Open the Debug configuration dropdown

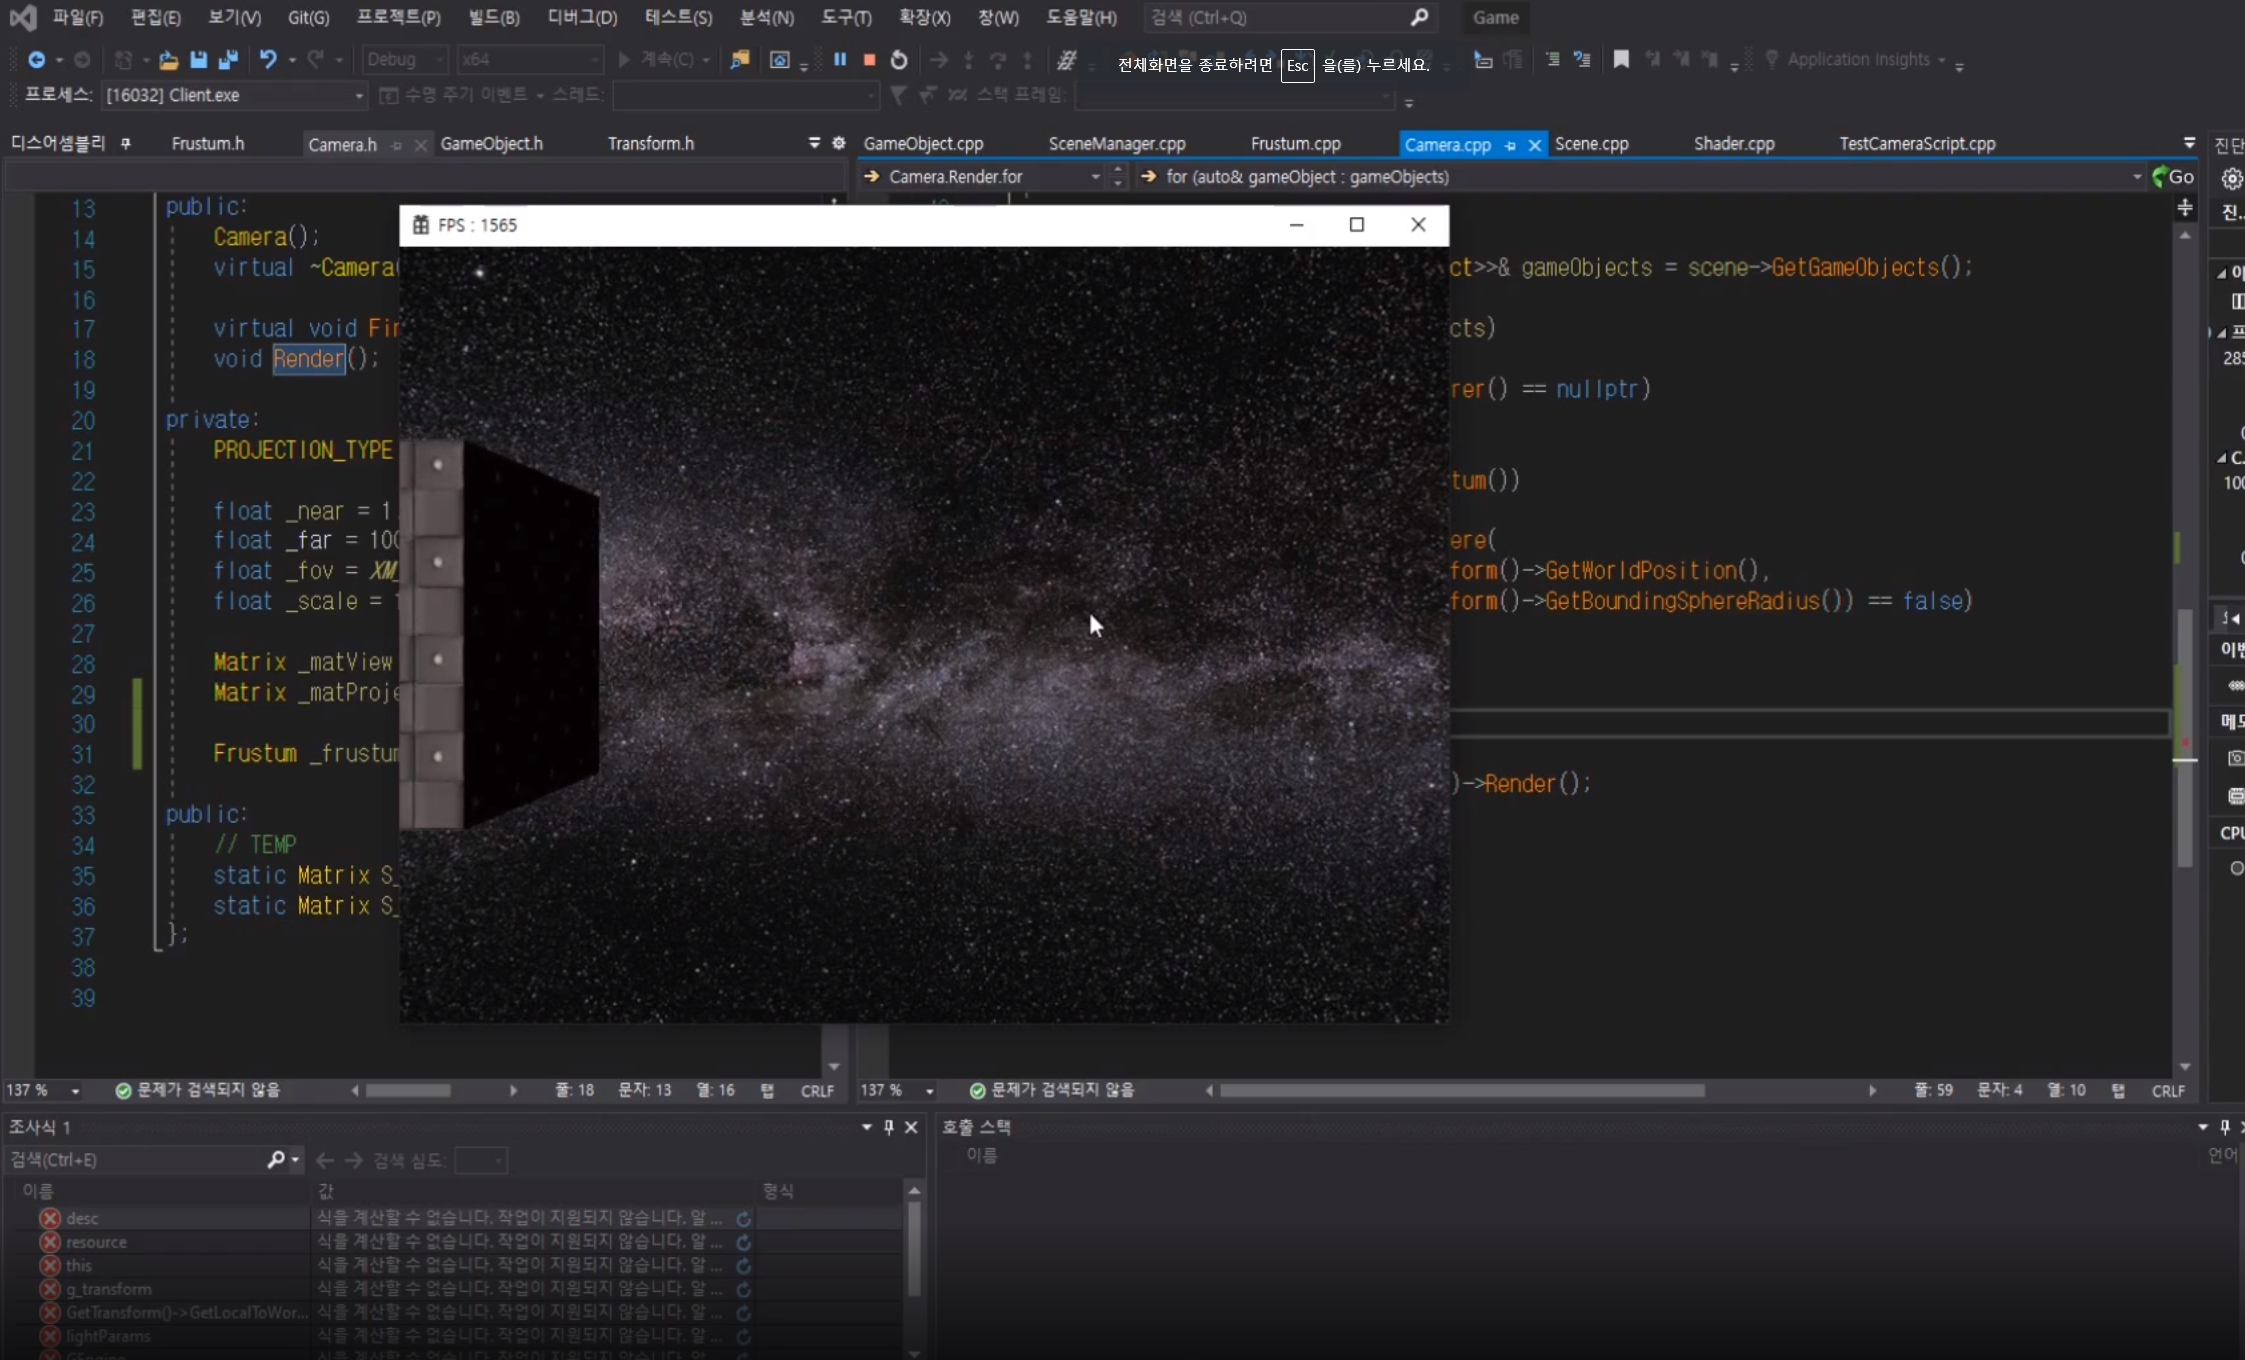pos(440,59)
